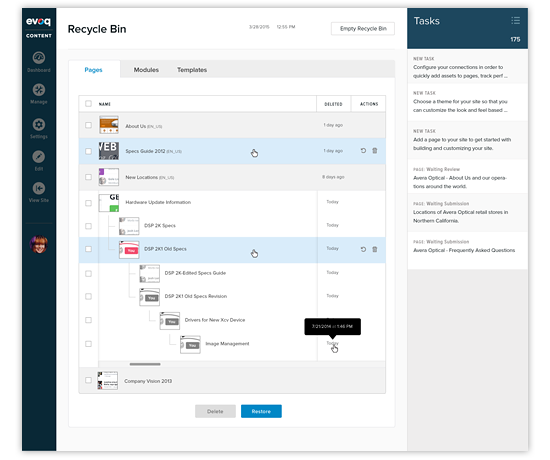The image size is (550, 460).
Task: Sort by the Name column header
Action: (105, 104)
